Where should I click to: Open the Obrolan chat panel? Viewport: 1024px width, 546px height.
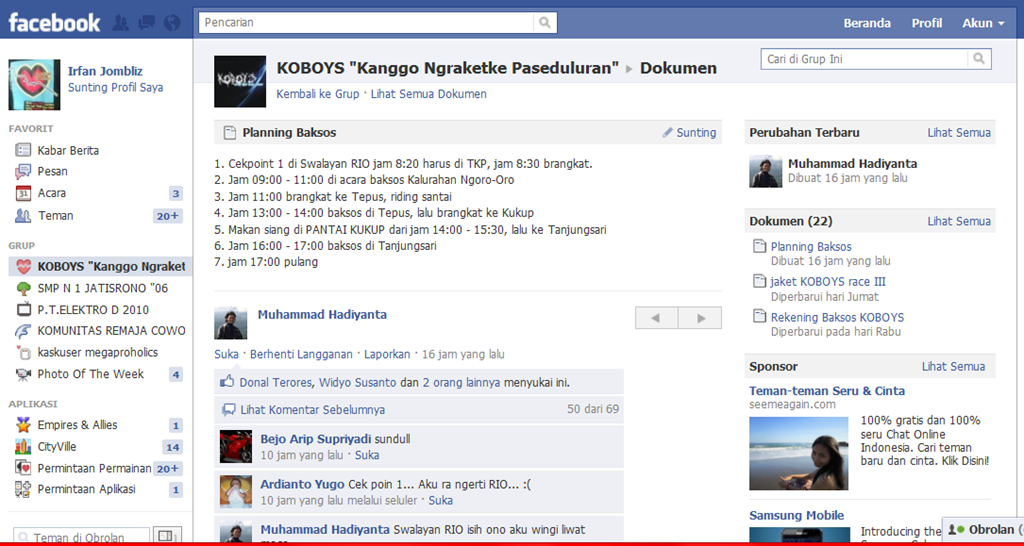pos(984,529)
